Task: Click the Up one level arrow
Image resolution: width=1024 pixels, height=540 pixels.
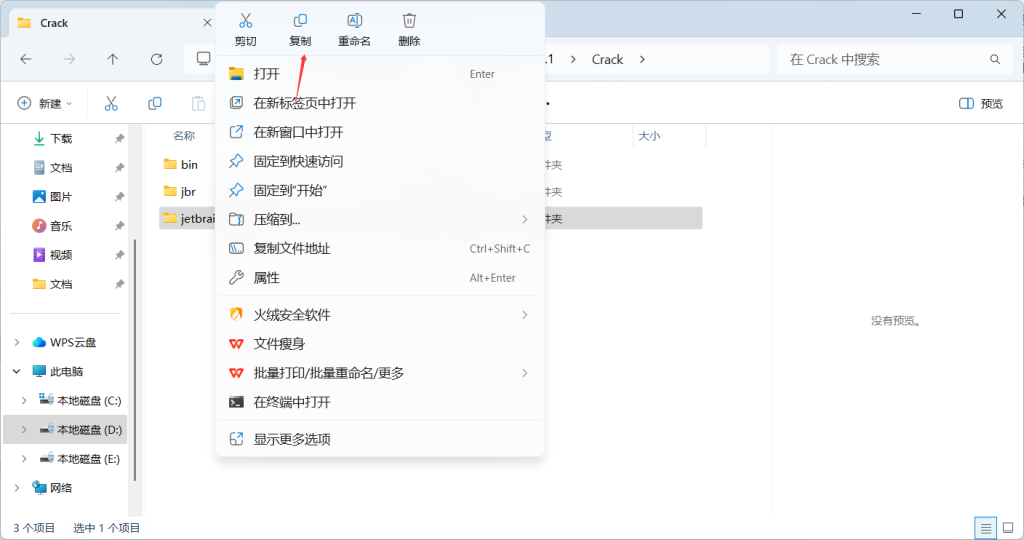Action: [x=112, y=59]
